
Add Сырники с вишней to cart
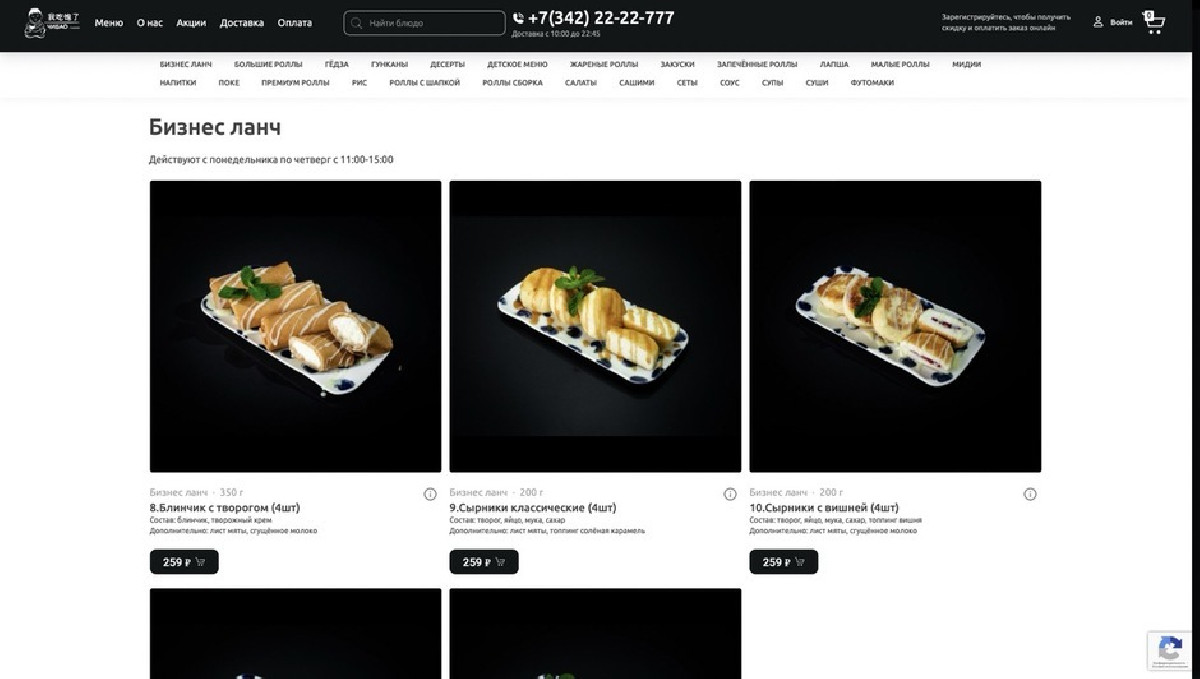tap(784, 562)
